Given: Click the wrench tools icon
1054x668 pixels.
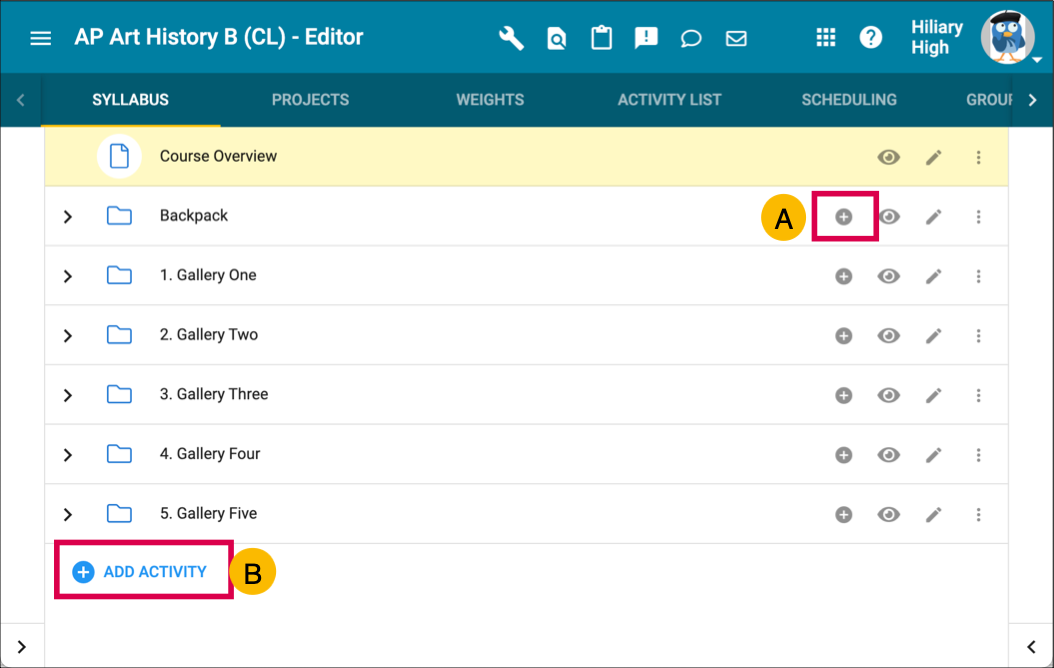Looking at the screenshot, I should click(511, 38).
